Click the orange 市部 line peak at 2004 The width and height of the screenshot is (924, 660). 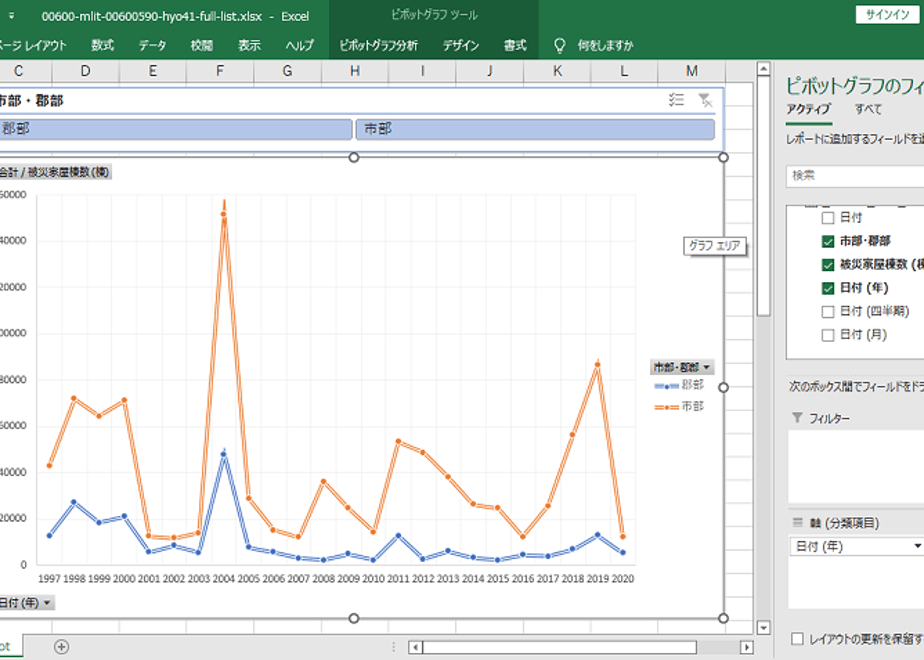223,214
